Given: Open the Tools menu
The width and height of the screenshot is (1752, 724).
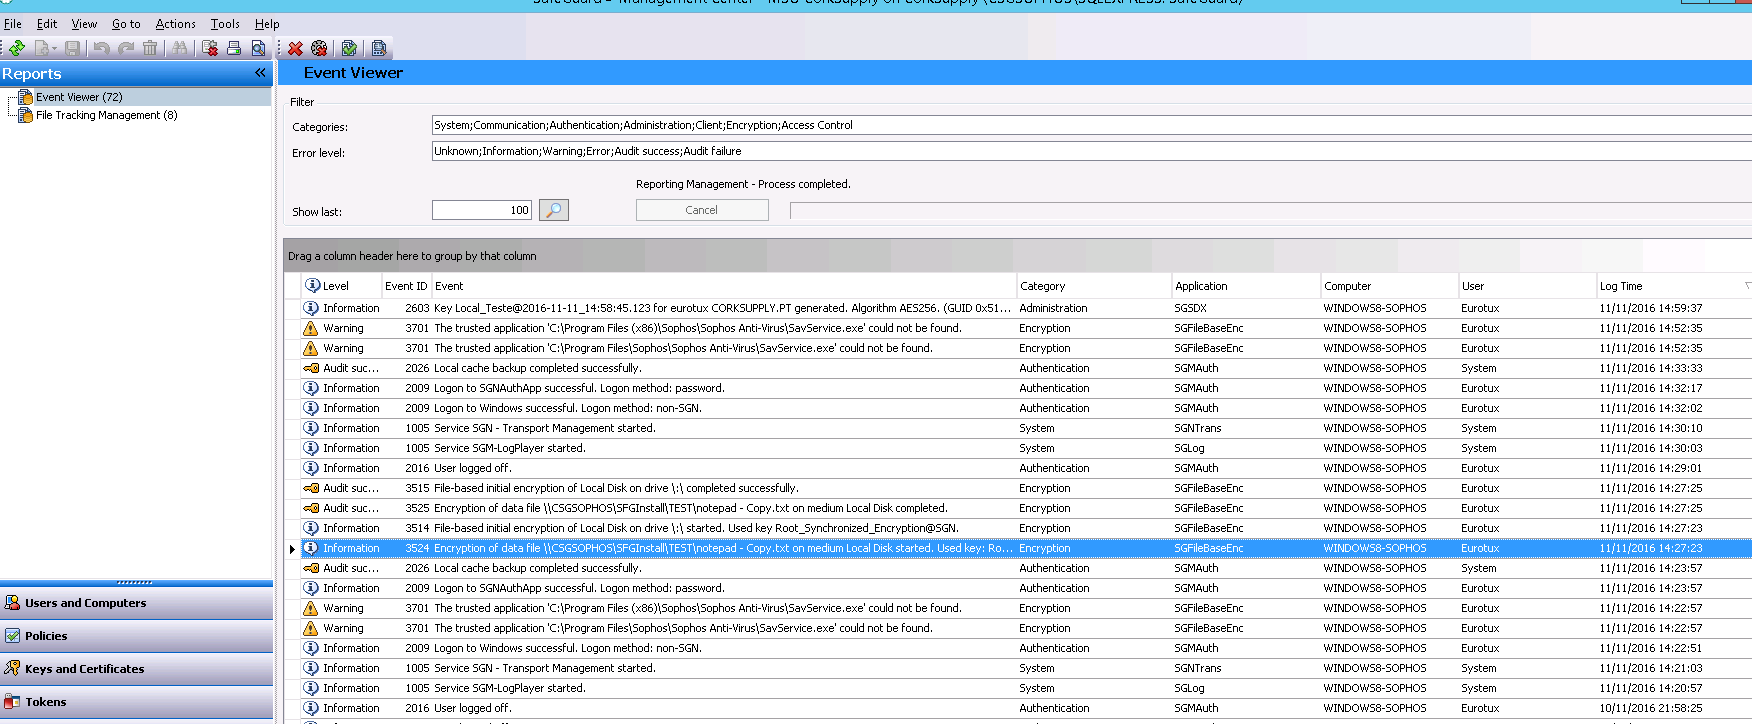Looking at the screenshot, I should click(x=225, y=24).
